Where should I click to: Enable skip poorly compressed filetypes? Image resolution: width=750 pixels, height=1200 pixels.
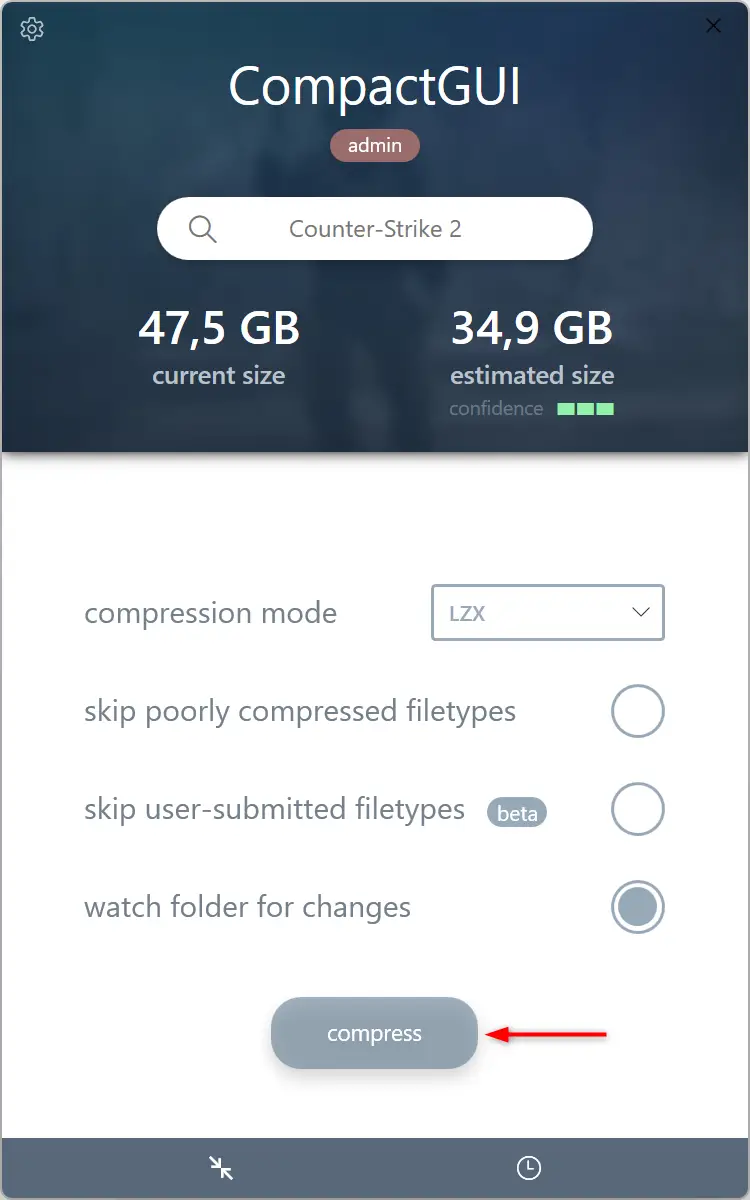pos(638,712)
